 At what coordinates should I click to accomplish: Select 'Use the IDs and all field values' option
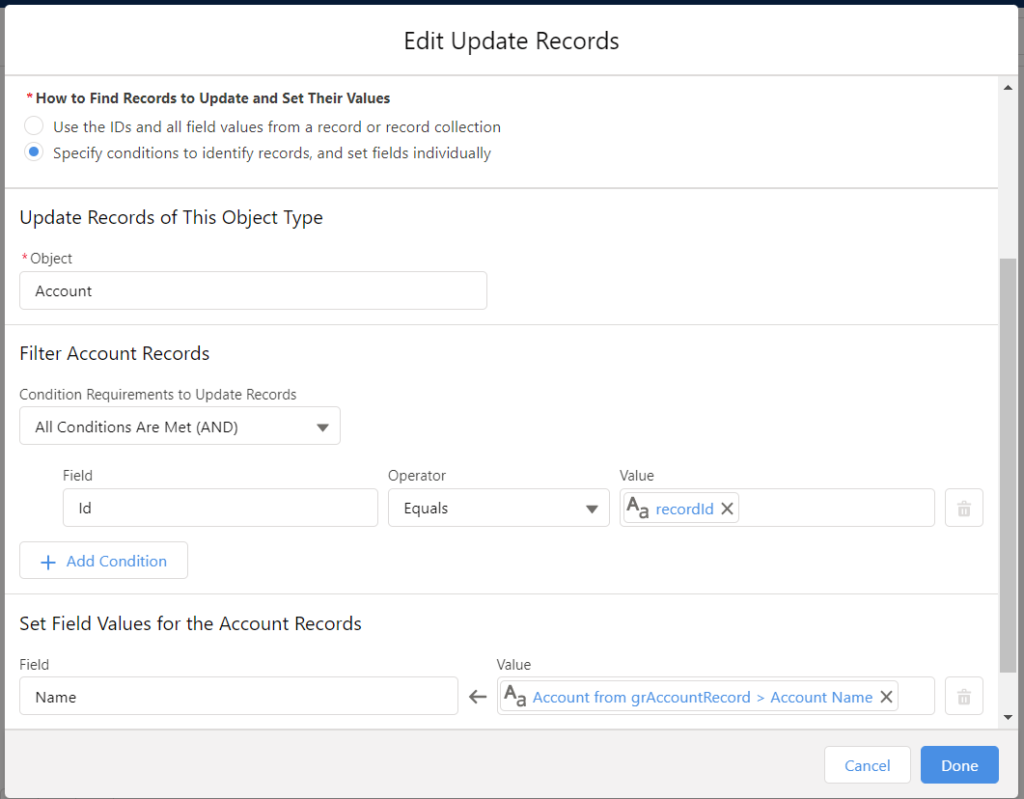pyautogui.click(x=34, y=127)
